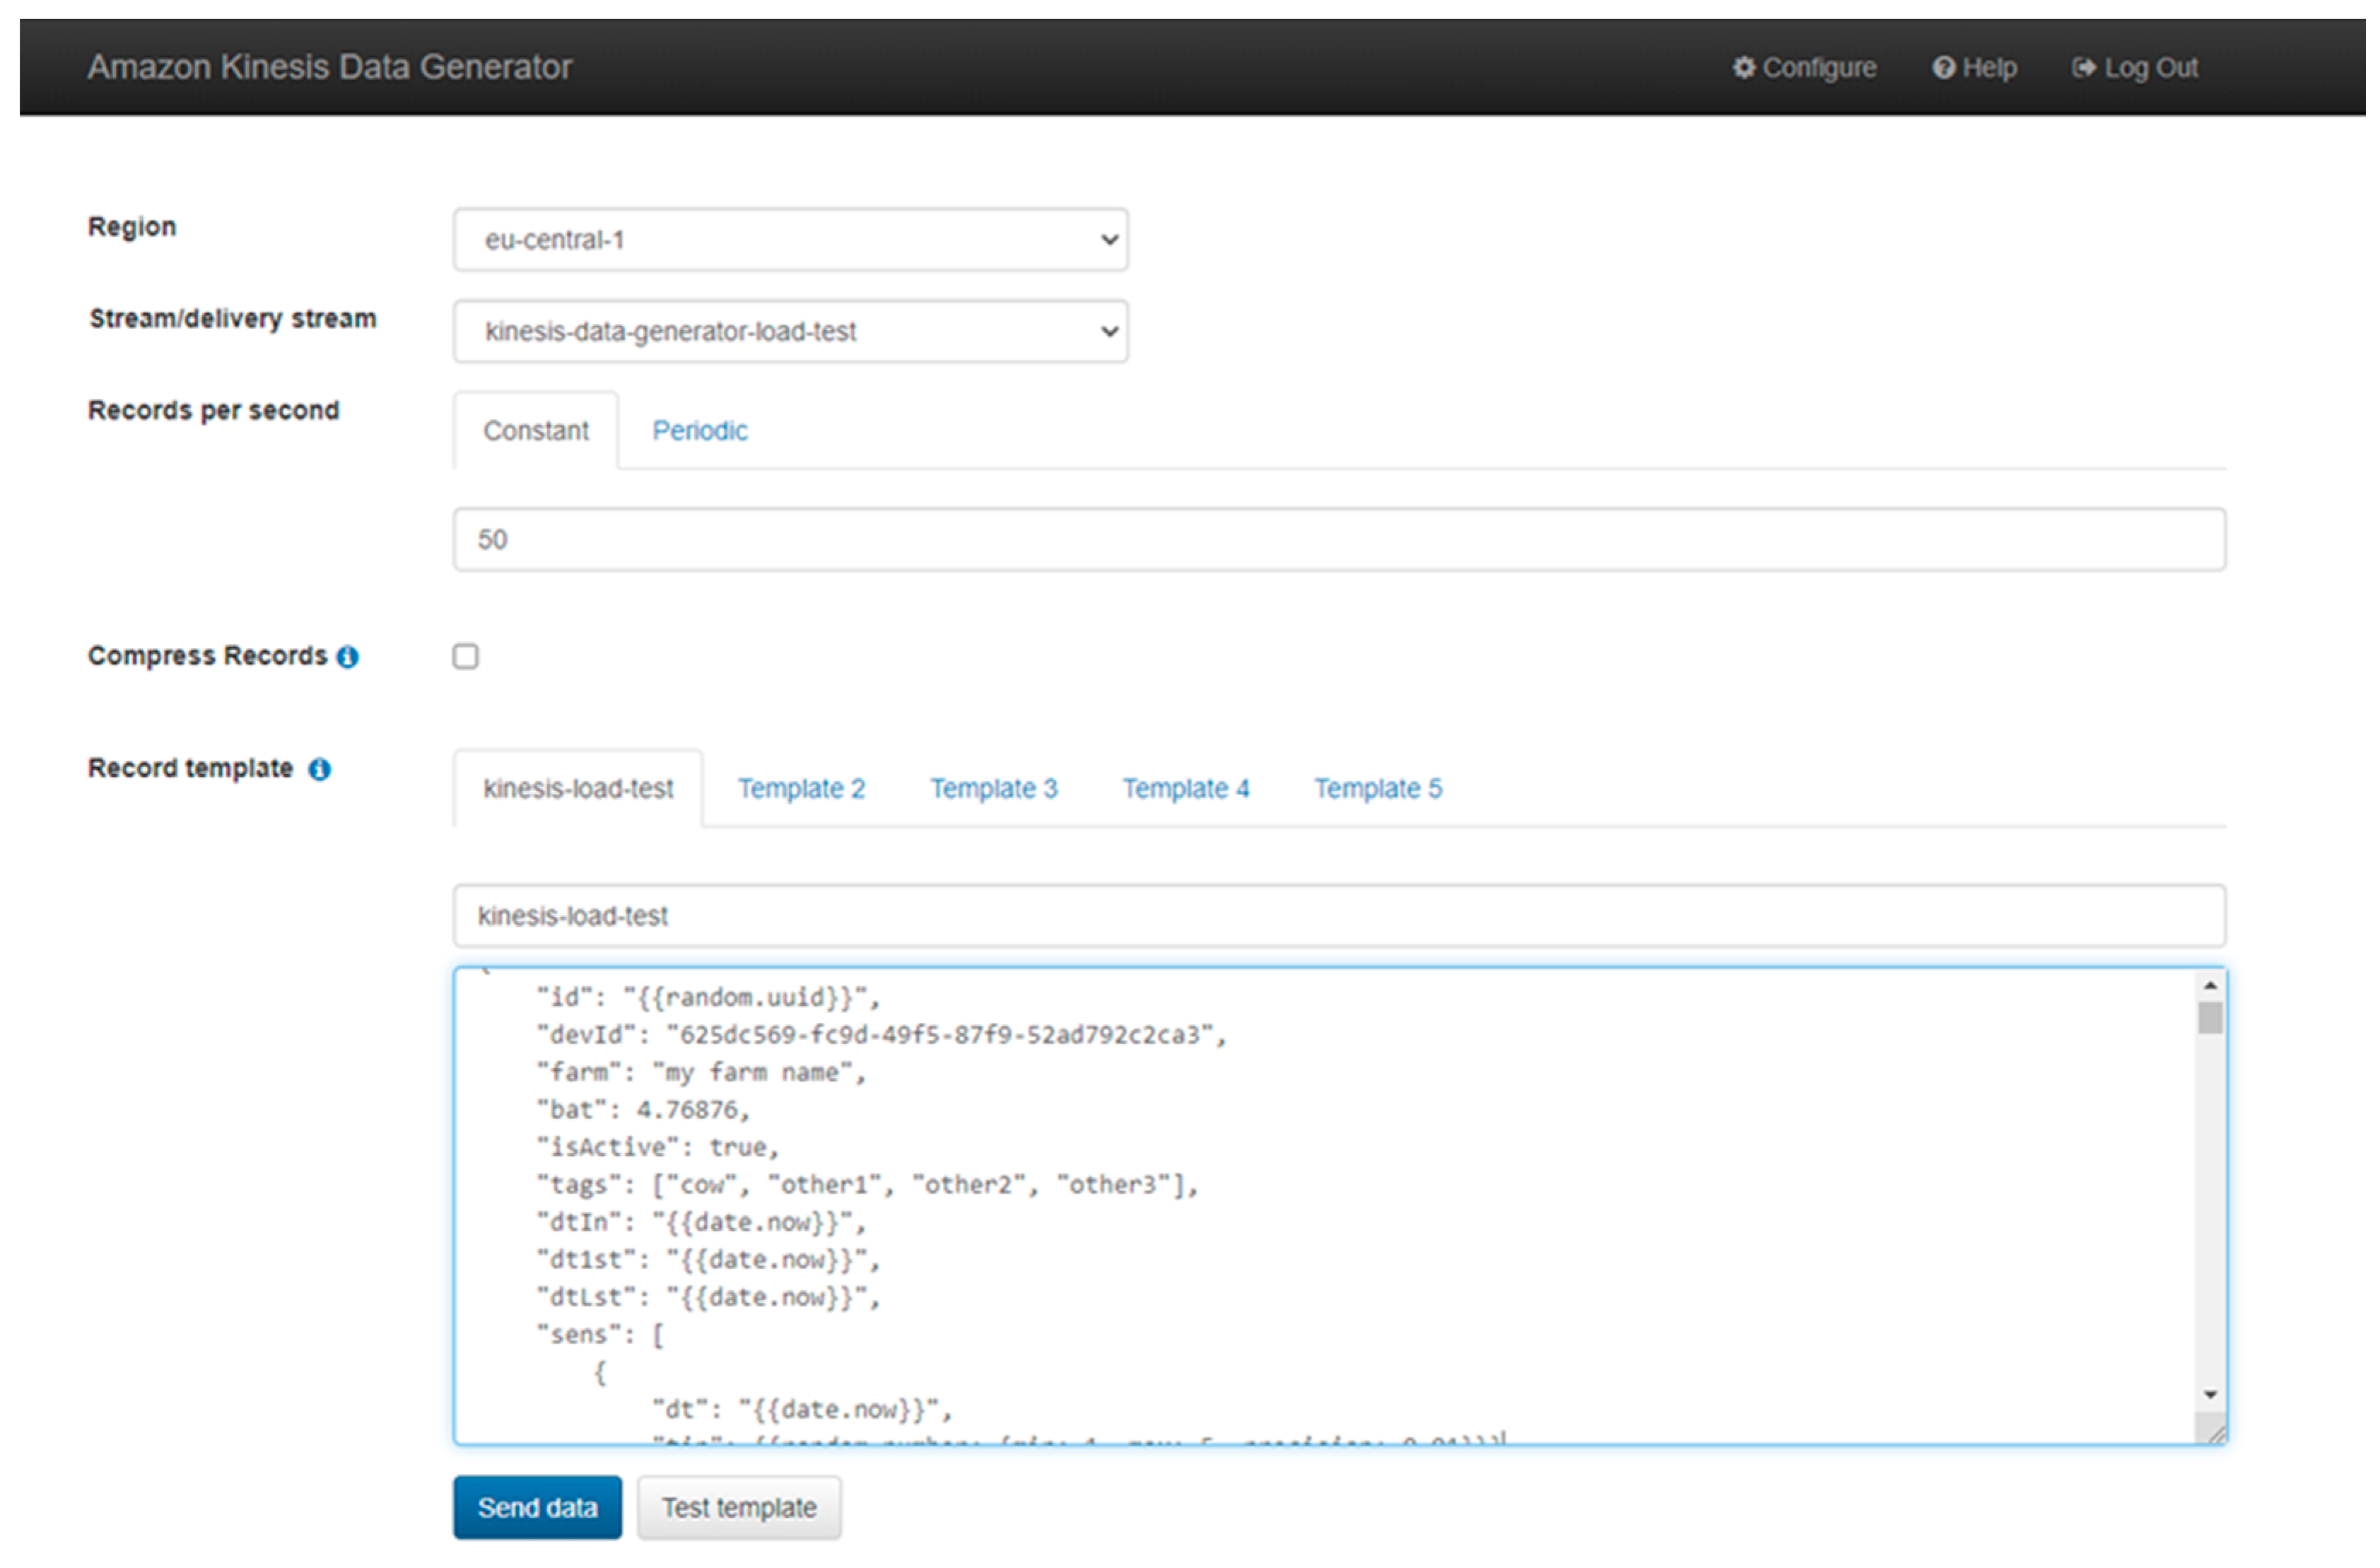Switch to Periodic records tab
2380x1568 pixels.
699,431
